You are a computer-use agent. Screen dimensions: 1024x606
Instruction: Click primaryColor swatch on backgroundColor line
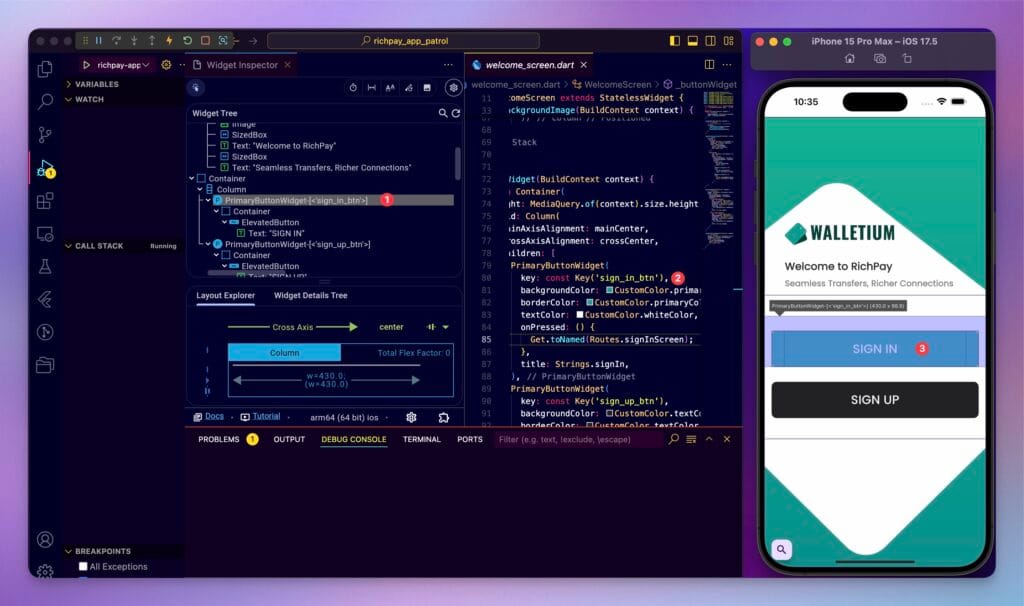click(x=609, y=290)
